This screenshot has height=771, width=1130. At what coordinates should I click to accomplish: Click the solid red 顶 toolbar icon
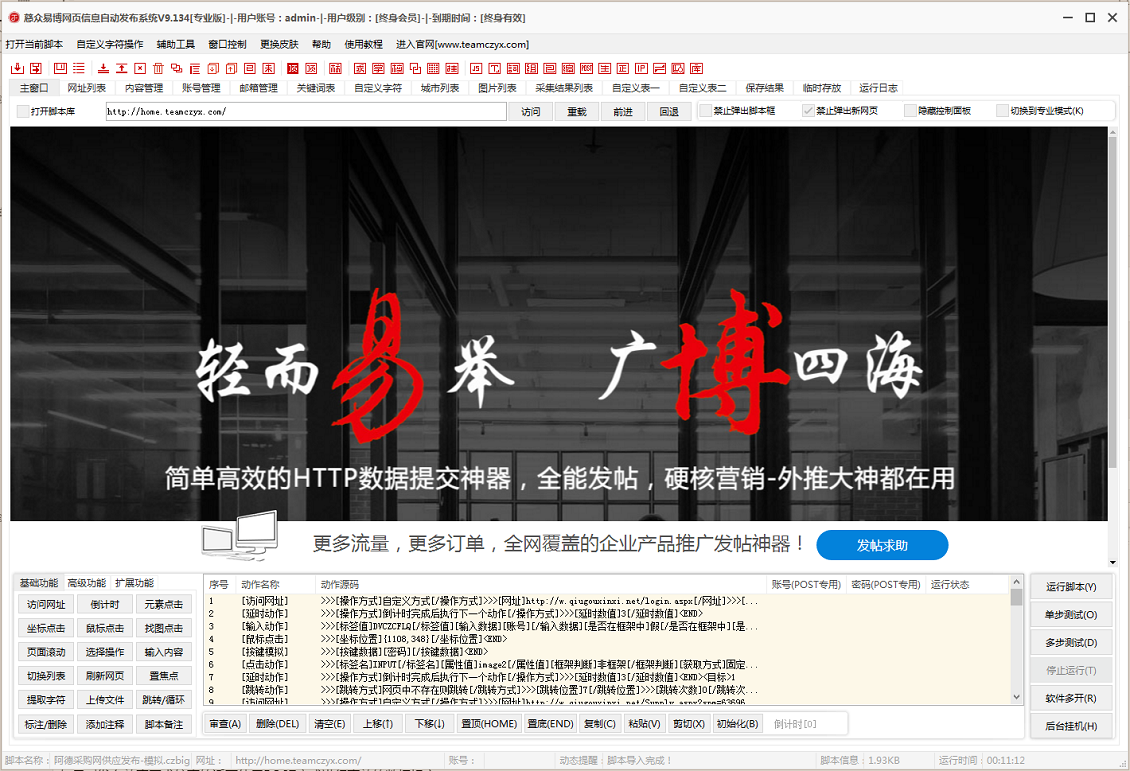click(x=291, y=68)
